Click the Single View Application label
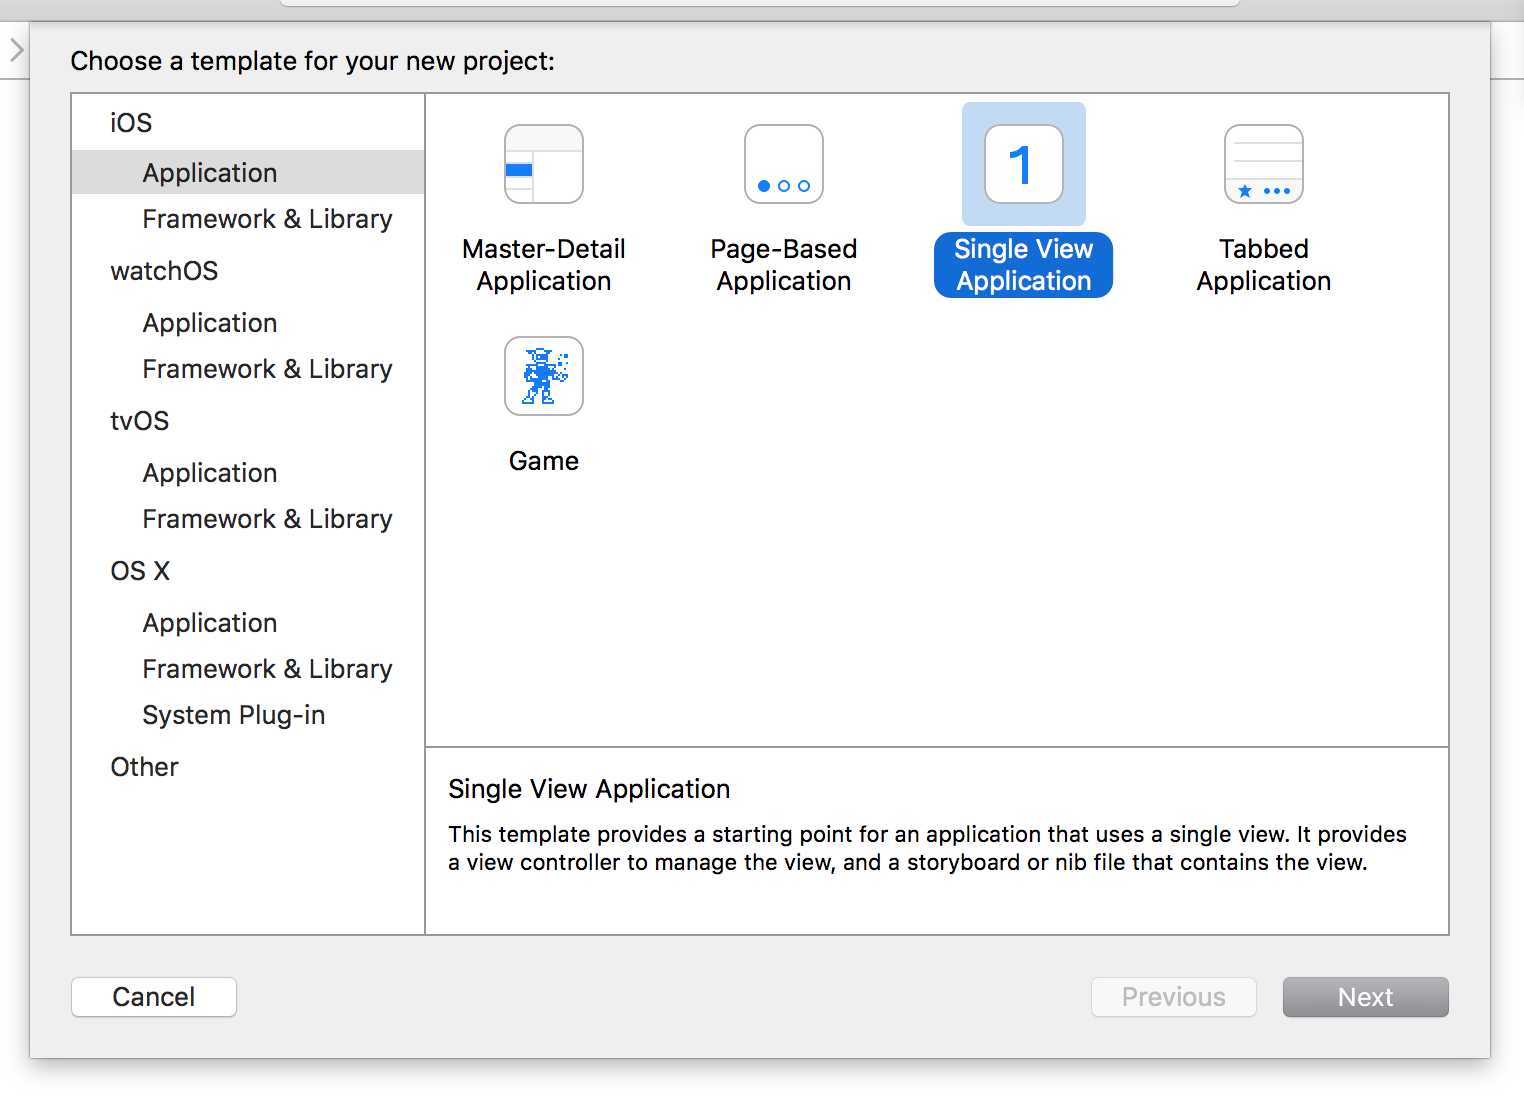1524x1102 pixels. coord(1023,265)
